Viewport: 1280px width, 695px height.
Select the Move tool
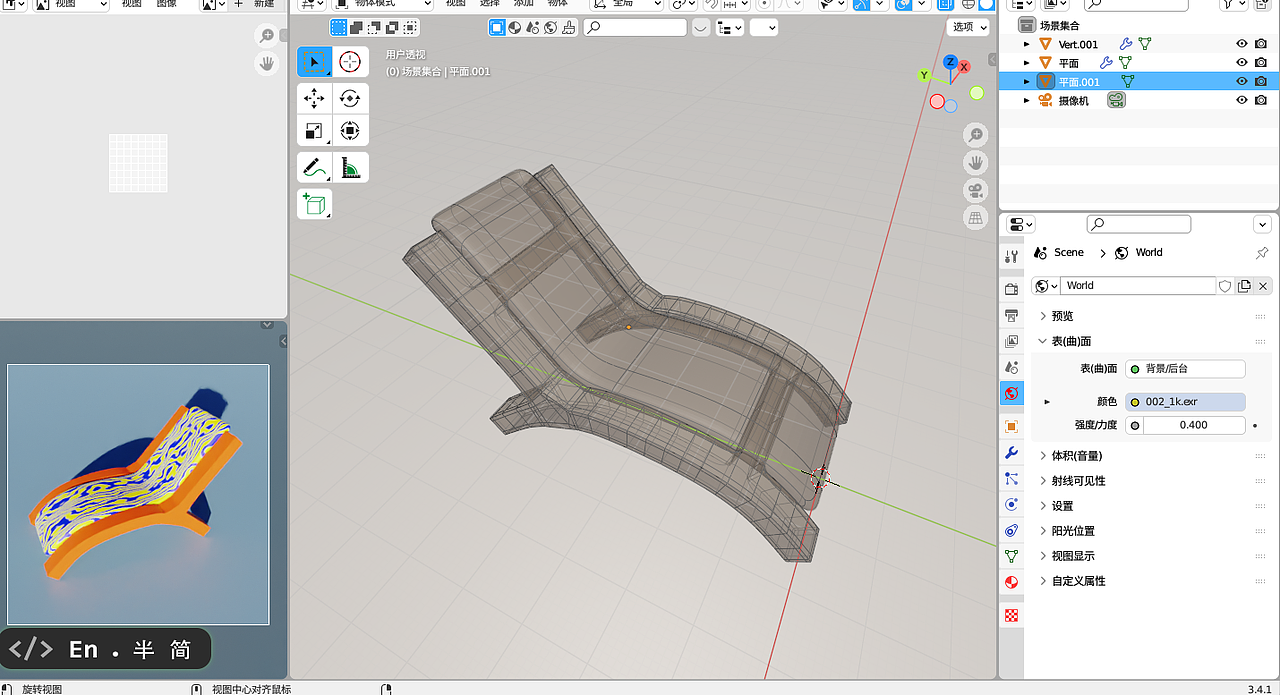pos(314,98)
